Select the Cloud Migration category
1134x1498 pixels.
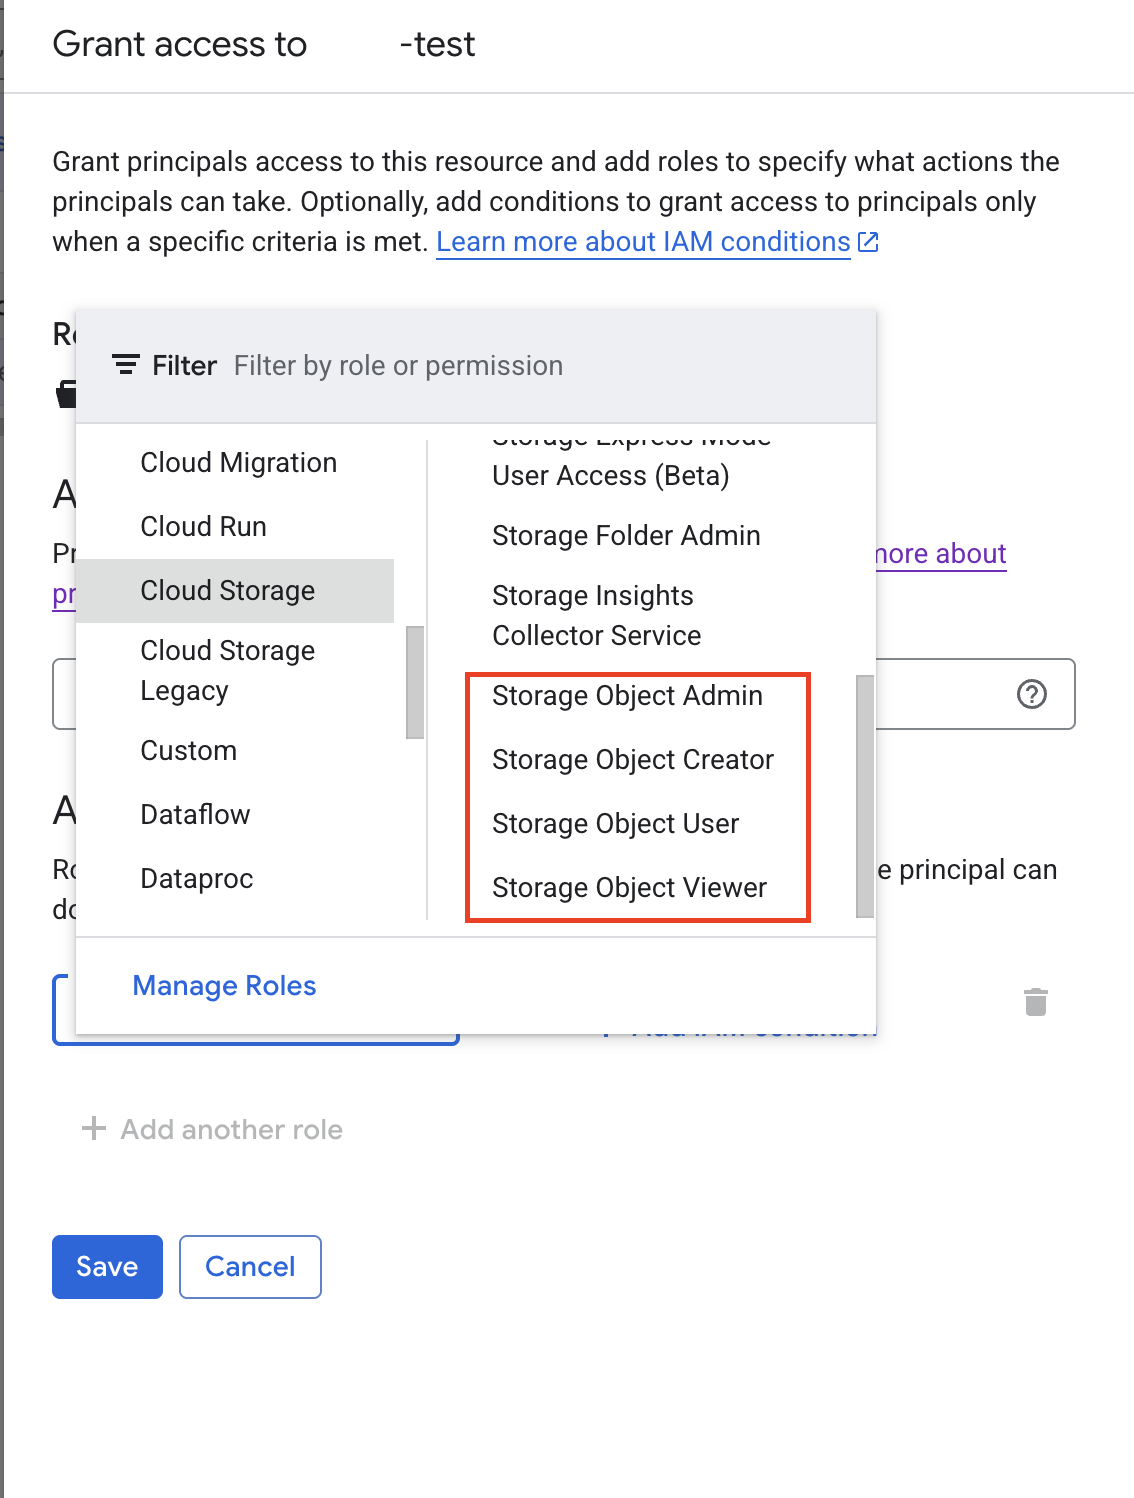tap(238, 463)
